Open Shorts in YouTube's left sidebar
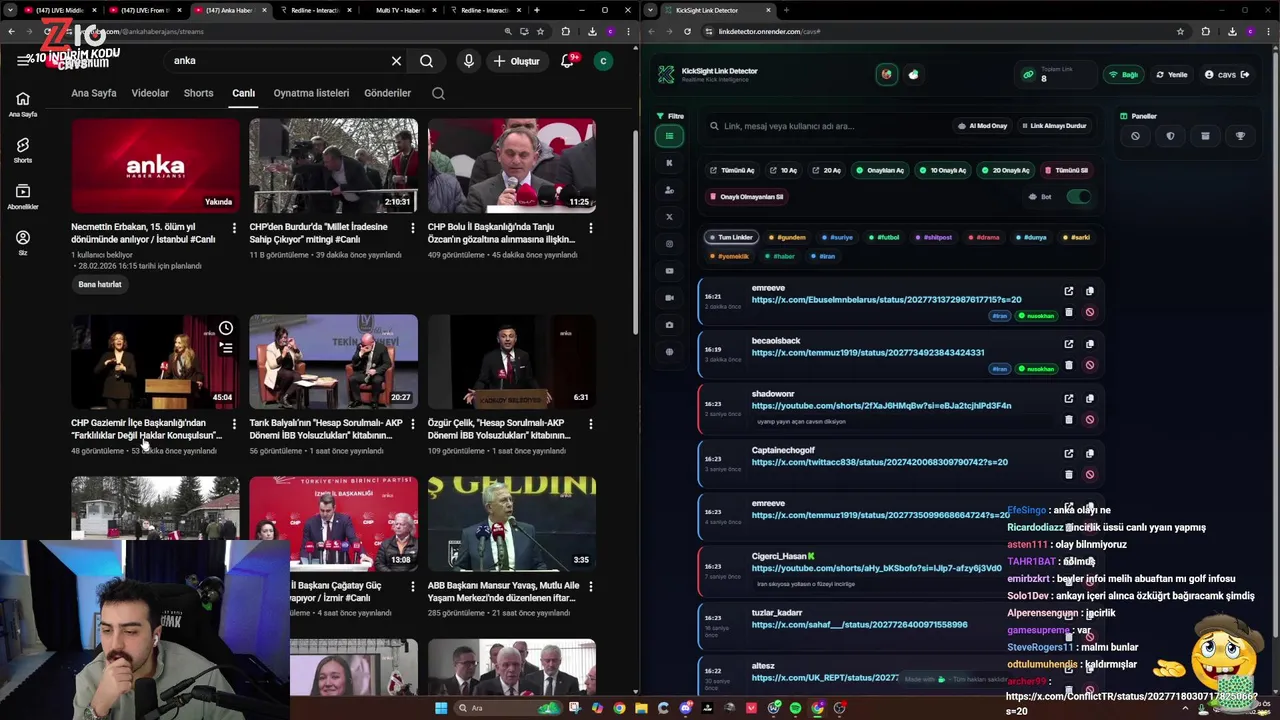 23,151
